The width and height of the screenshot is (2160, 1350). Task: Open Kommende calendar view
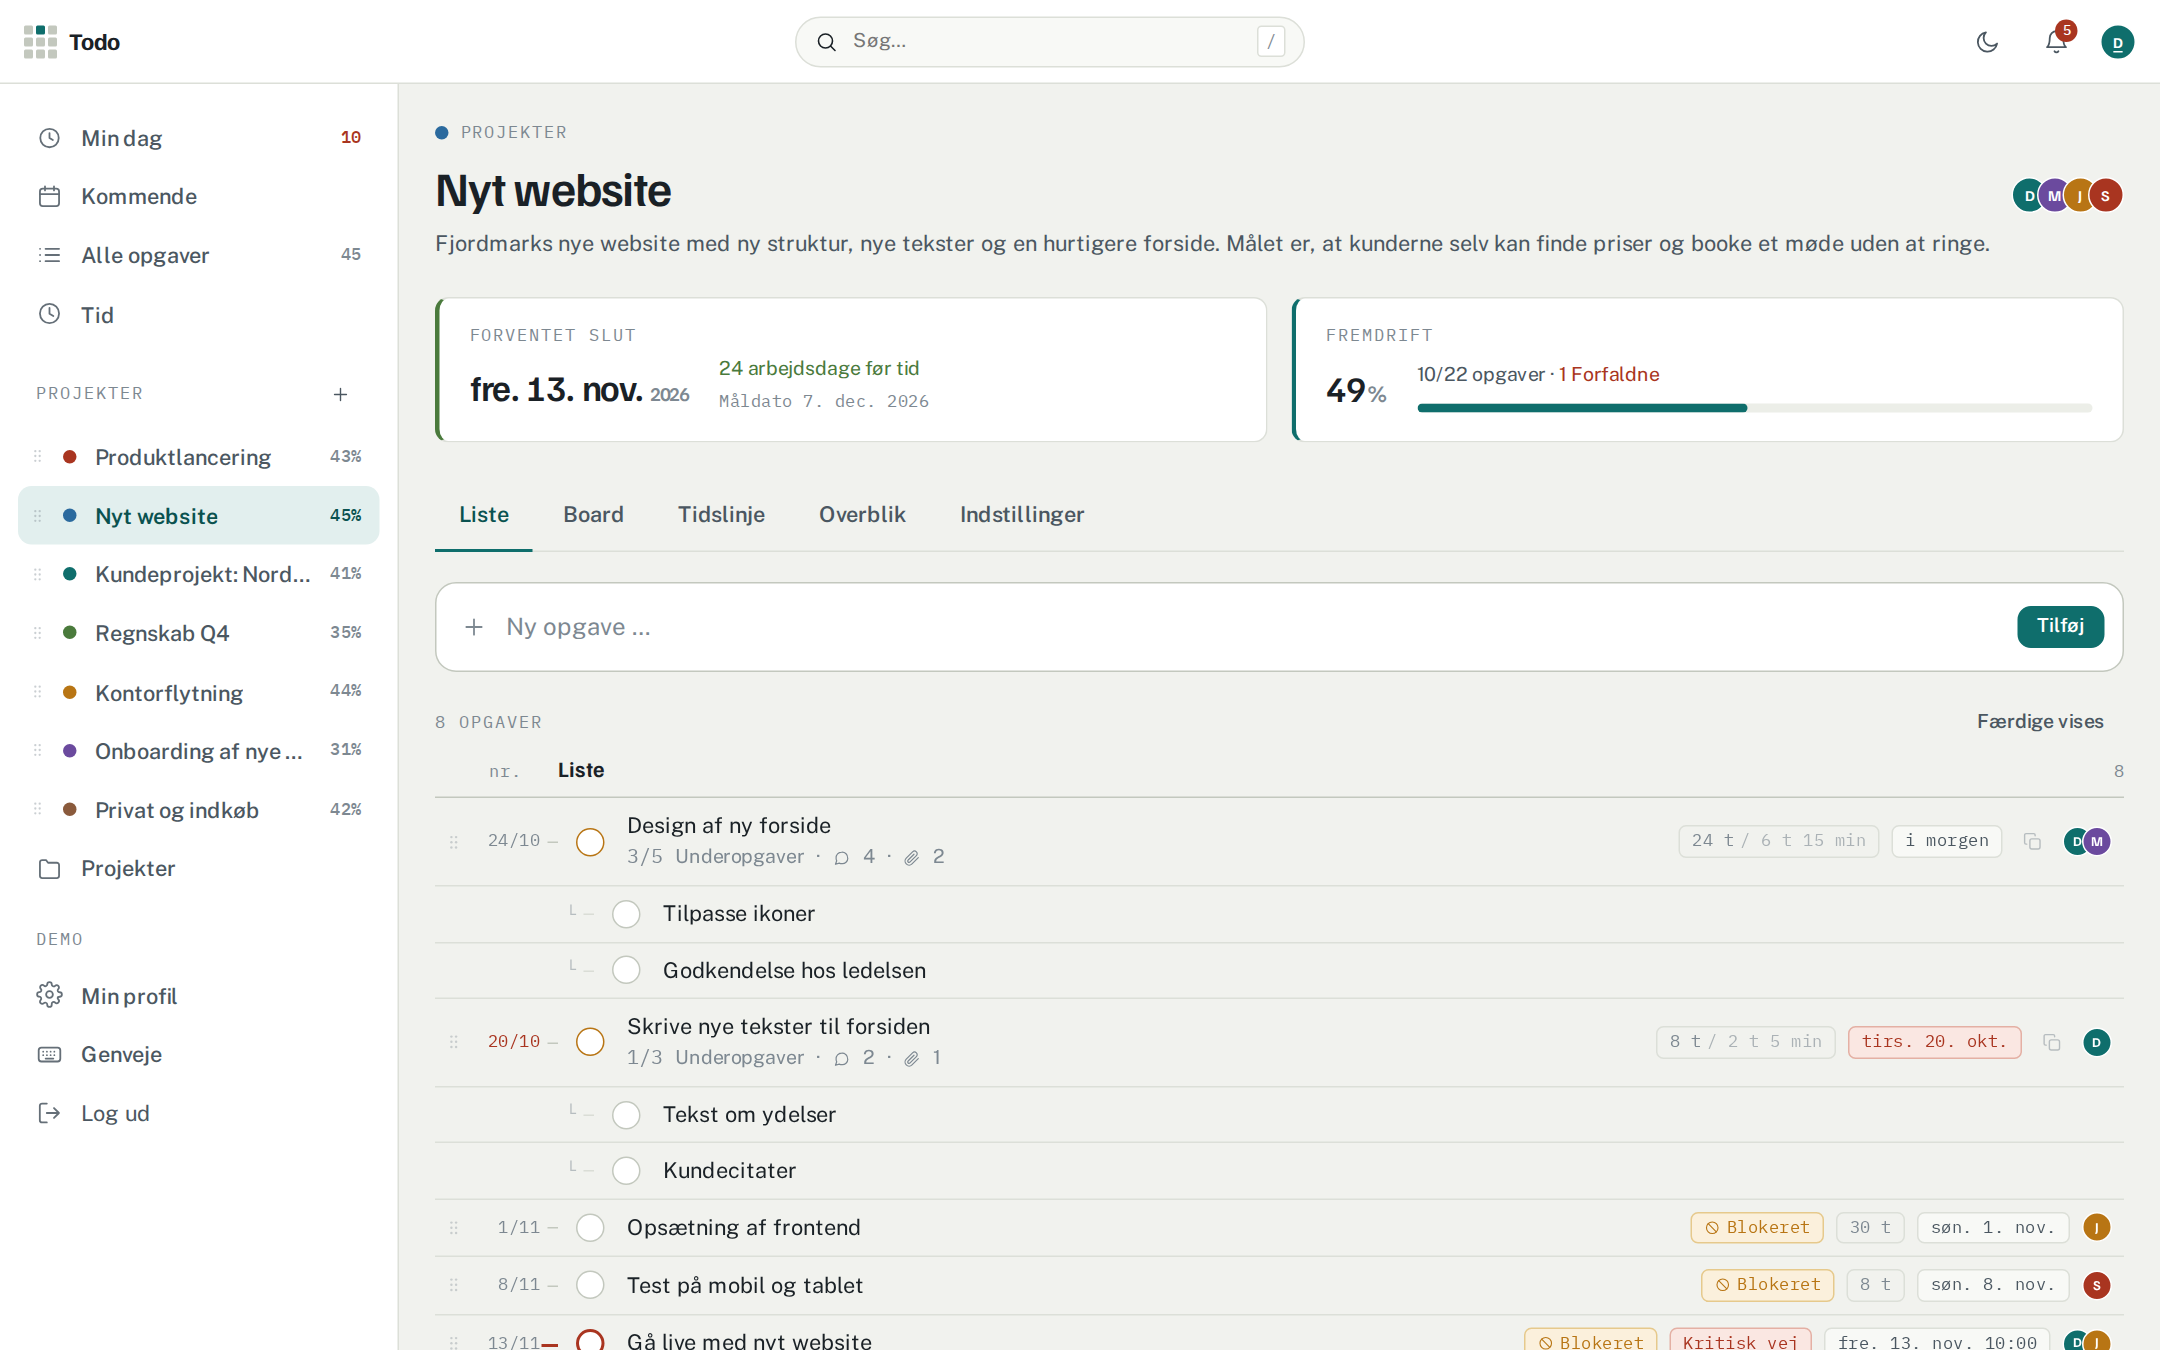pos(198,196)
